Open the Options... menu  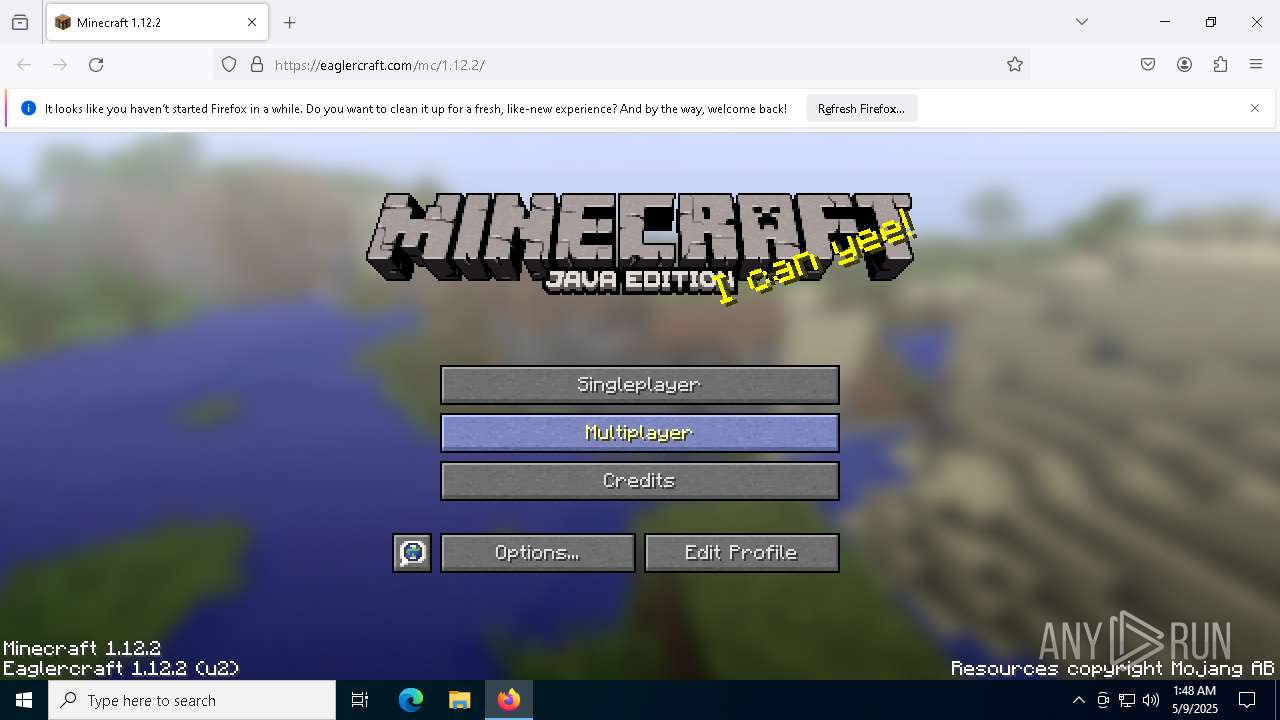coord(538,553)
